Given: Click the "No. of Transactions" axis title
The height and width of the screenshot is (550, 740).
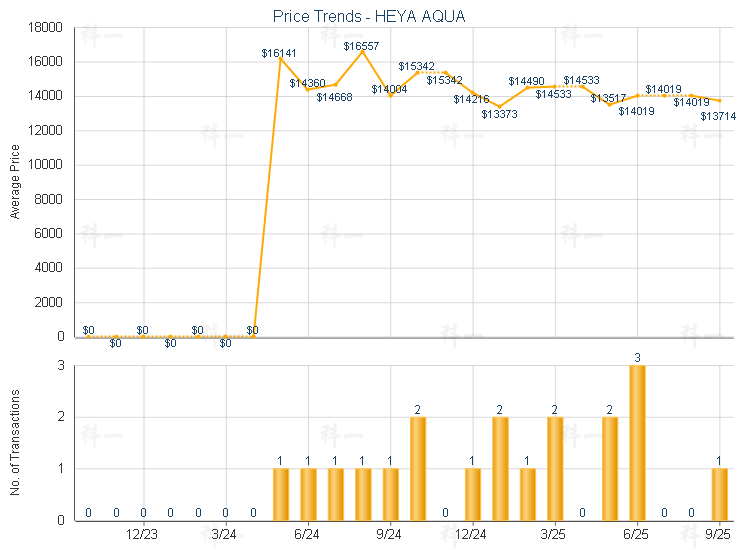Looking at the screenshot, I should [15, 442].
